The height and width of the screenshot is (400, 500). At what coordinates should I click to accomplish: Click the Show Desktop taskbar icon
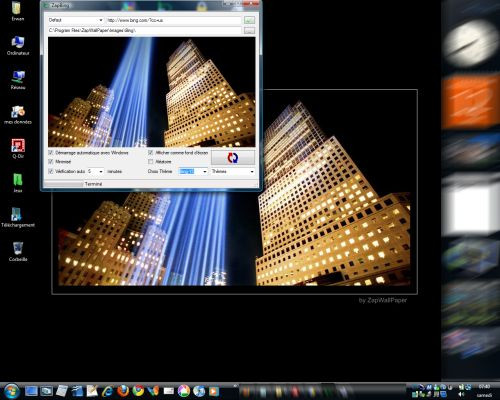click(x=31, y=391)
